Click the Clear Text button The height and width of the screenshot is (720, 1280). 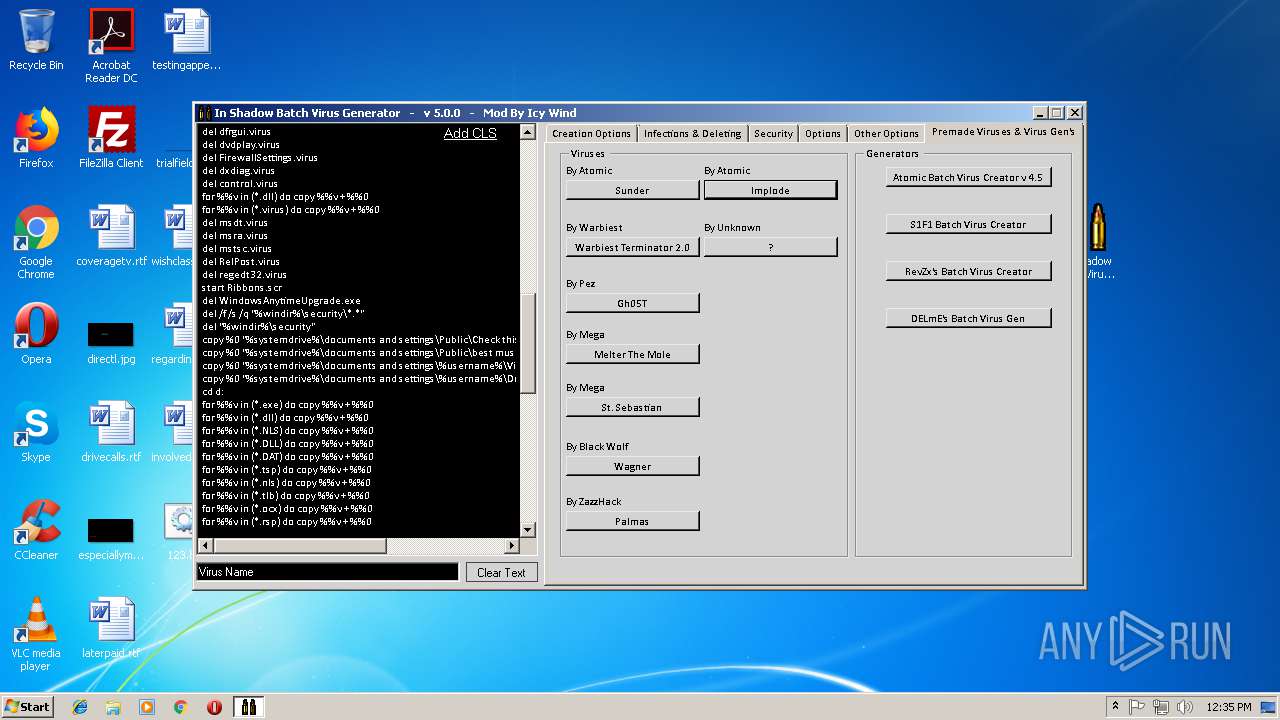point(501,572)
